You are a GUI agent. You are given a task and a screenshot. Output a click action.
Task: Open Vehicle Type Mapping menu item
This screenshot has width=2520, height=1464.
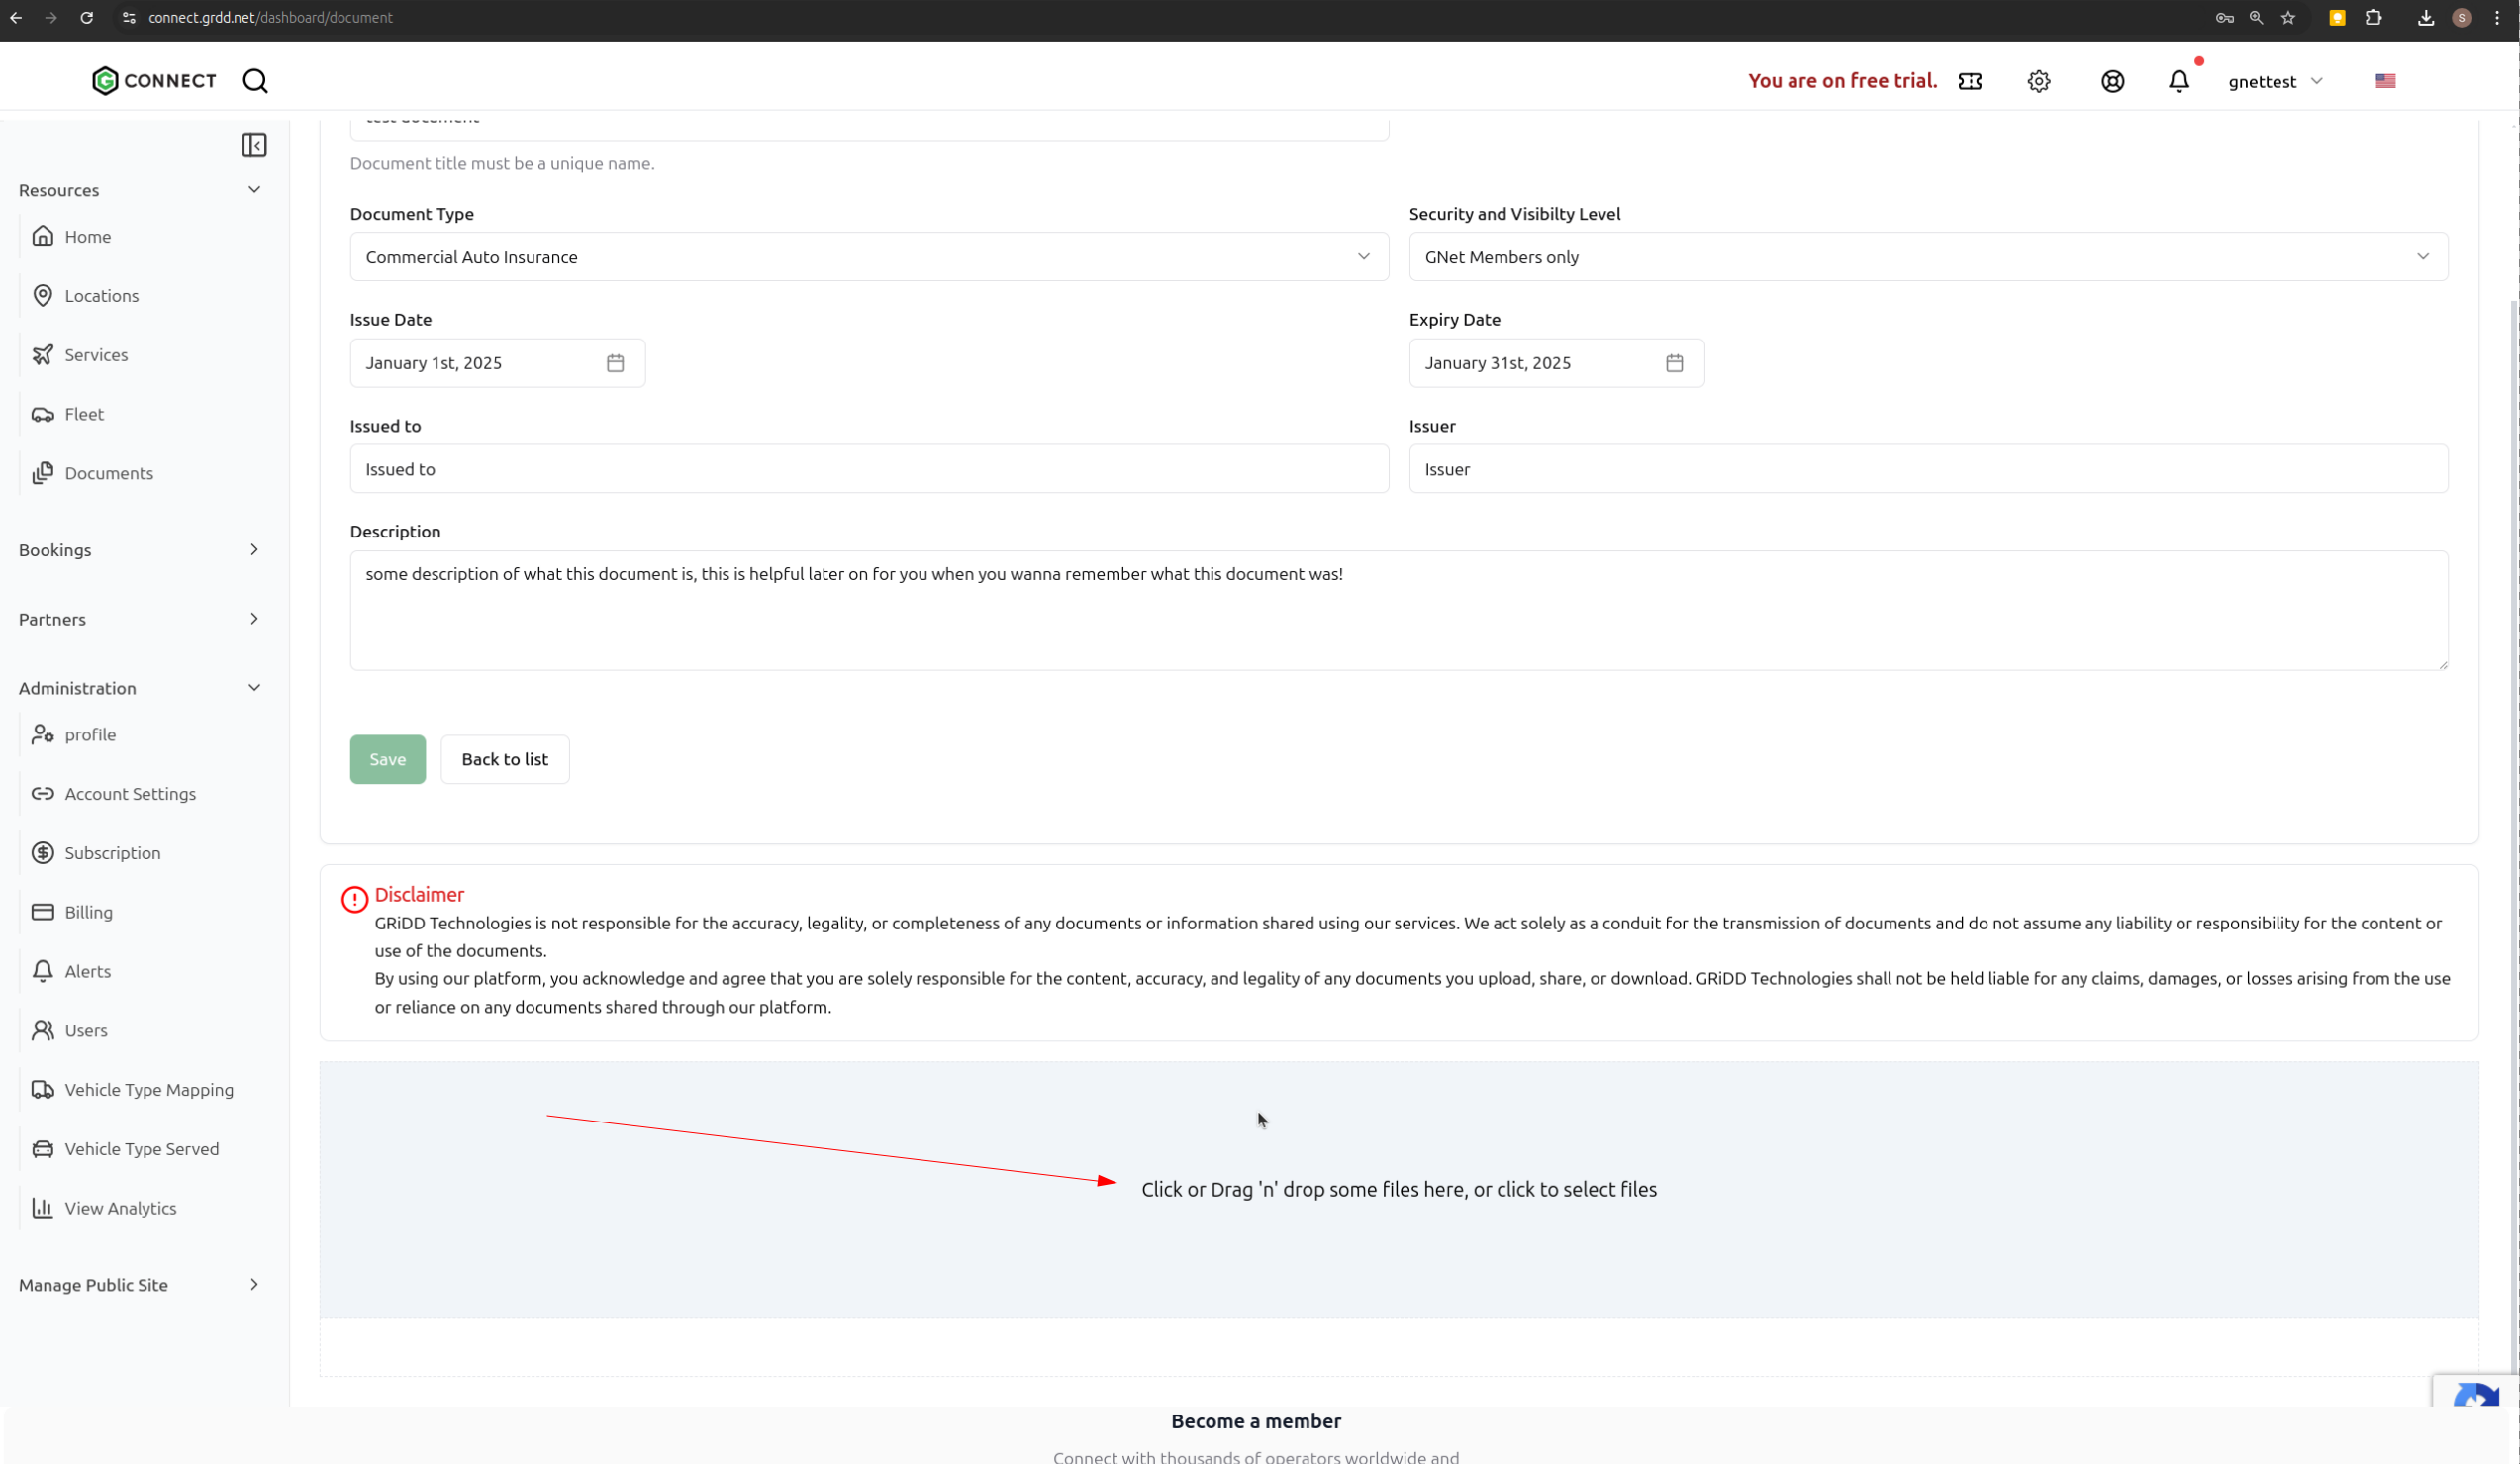(x=148, y=1090)
